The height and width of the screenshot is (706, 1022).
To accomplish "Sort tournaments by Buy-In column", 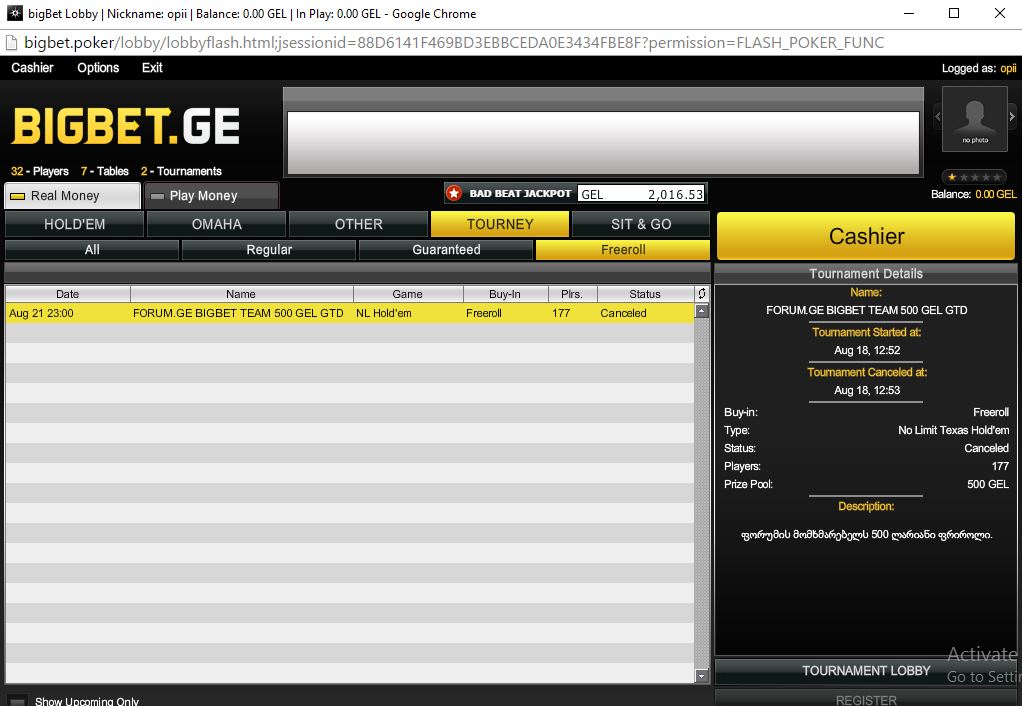I will (505, 294).
